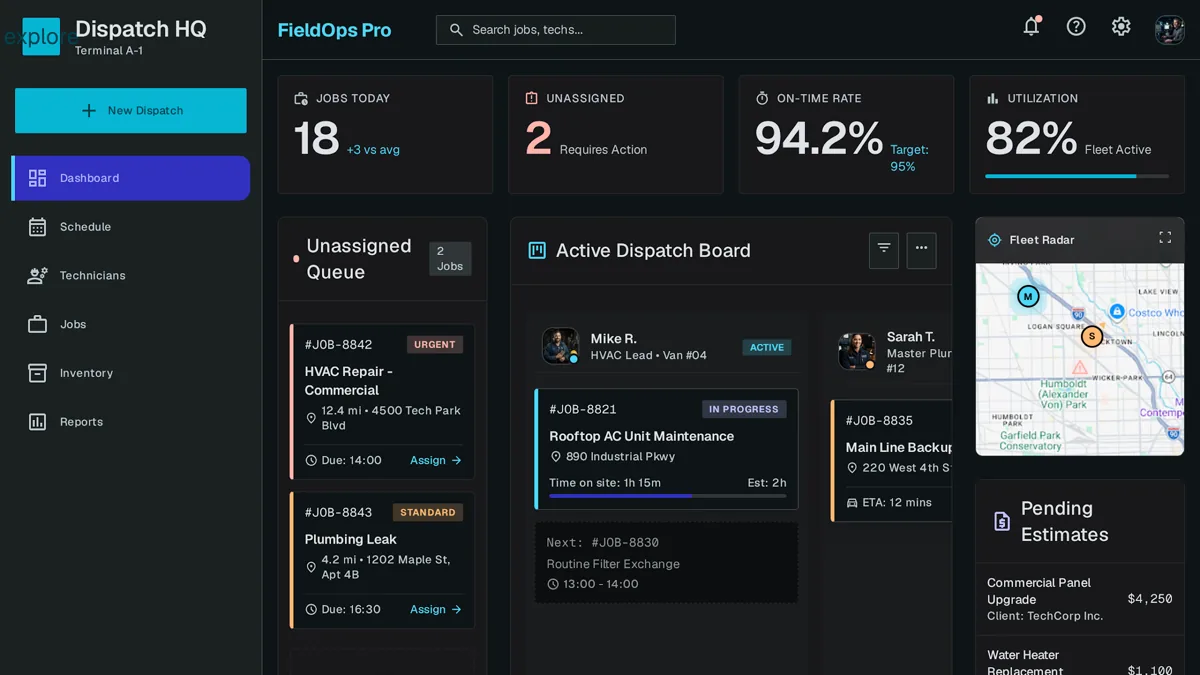
Task: Search jobs and techs field
Action: point(556,30)
